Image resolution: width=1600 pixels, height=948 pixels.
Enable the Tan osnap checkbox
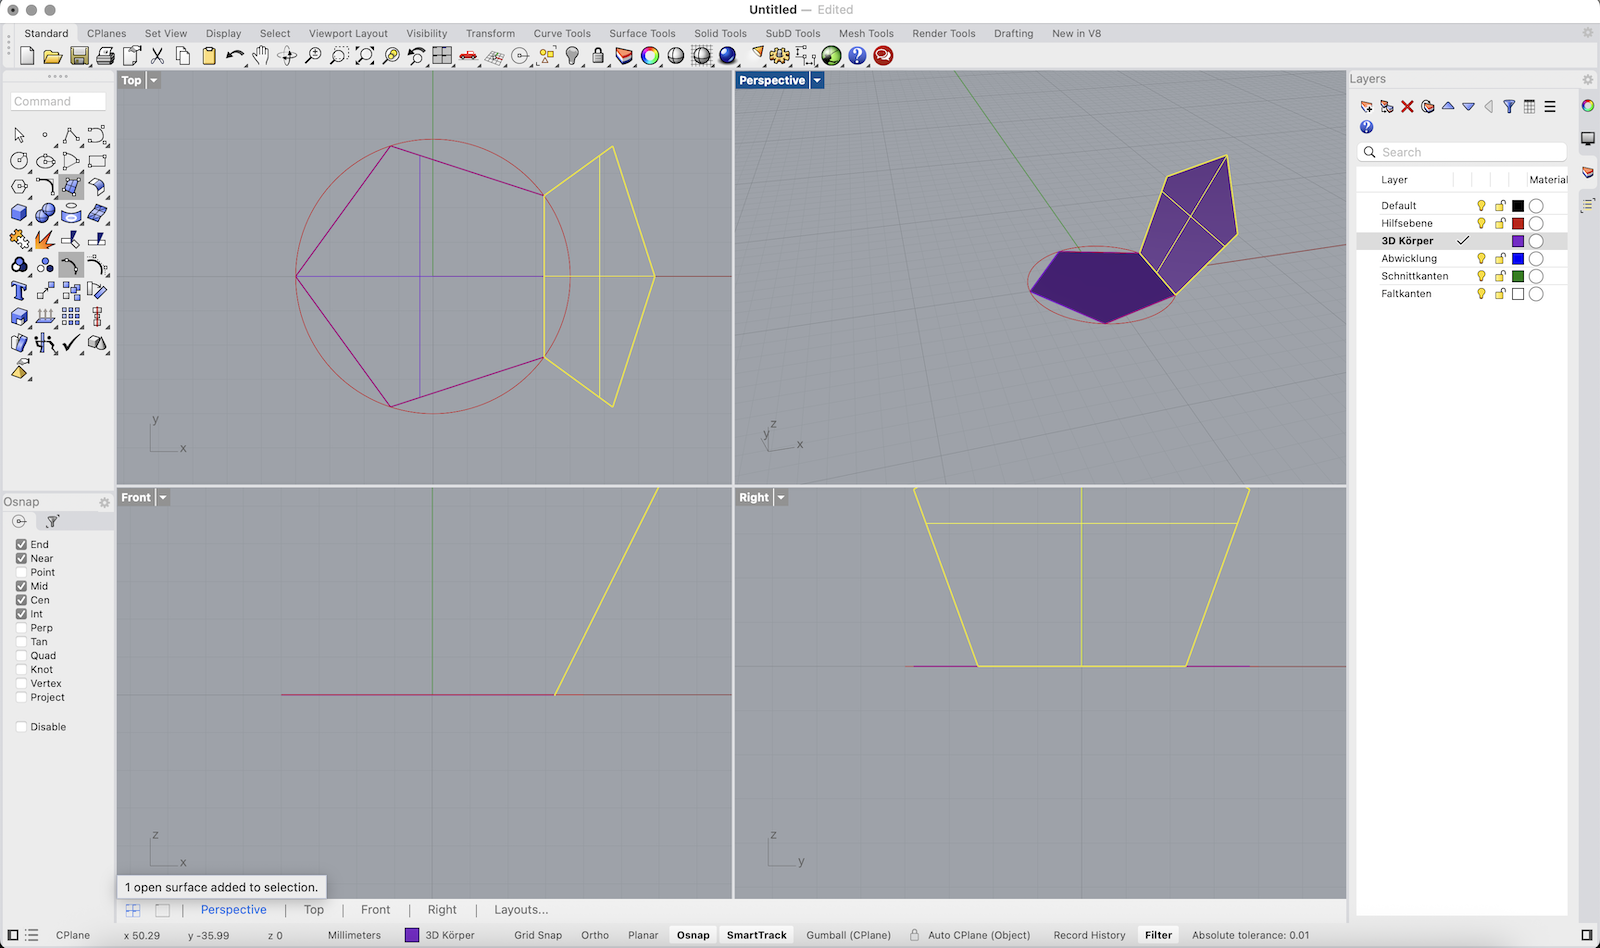(21, 642)
